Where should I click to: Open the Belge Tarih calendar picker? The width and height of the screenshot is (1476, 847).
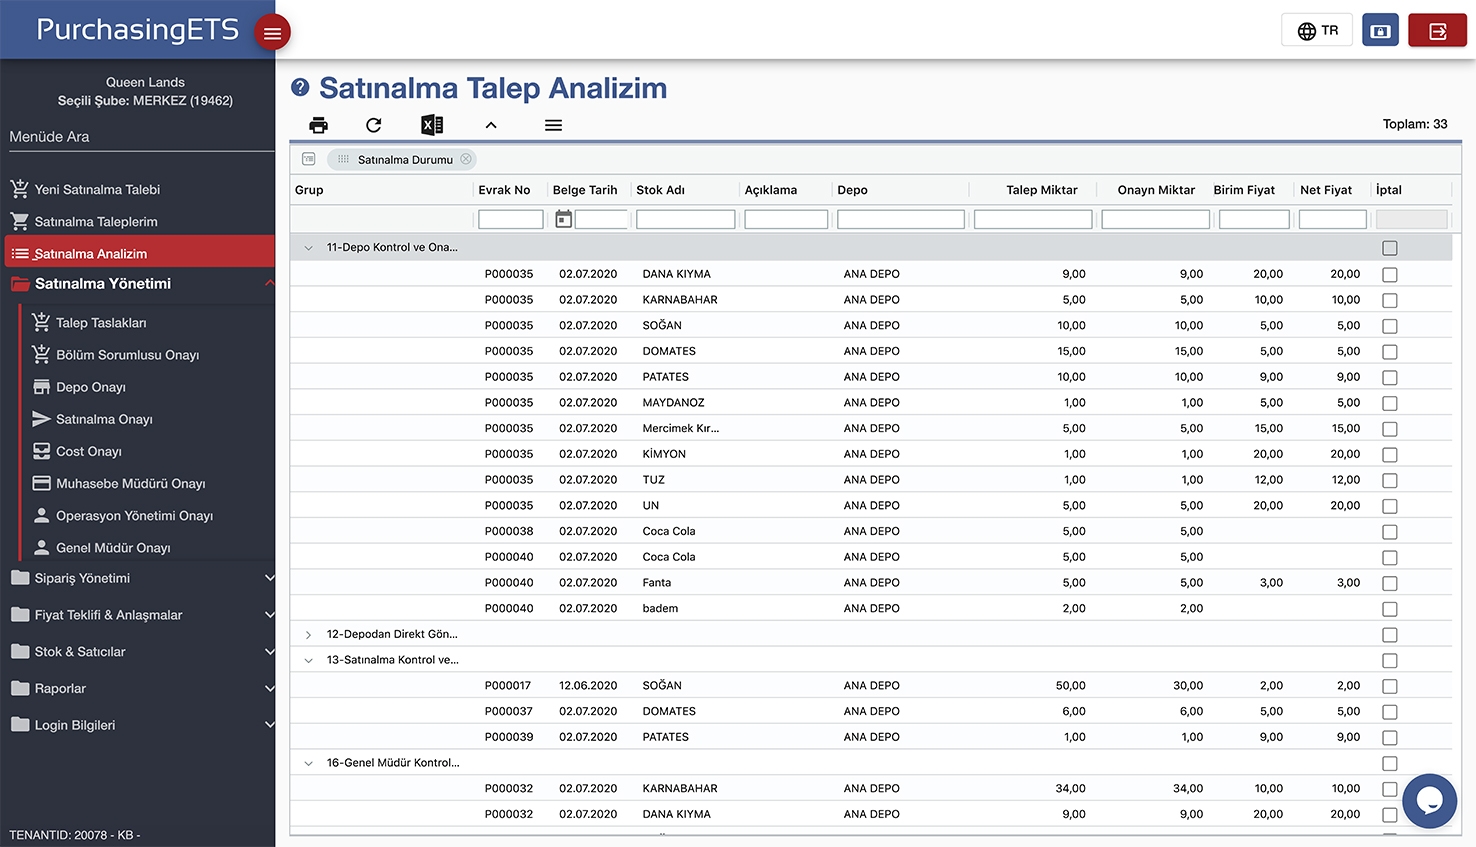[564, 219]
